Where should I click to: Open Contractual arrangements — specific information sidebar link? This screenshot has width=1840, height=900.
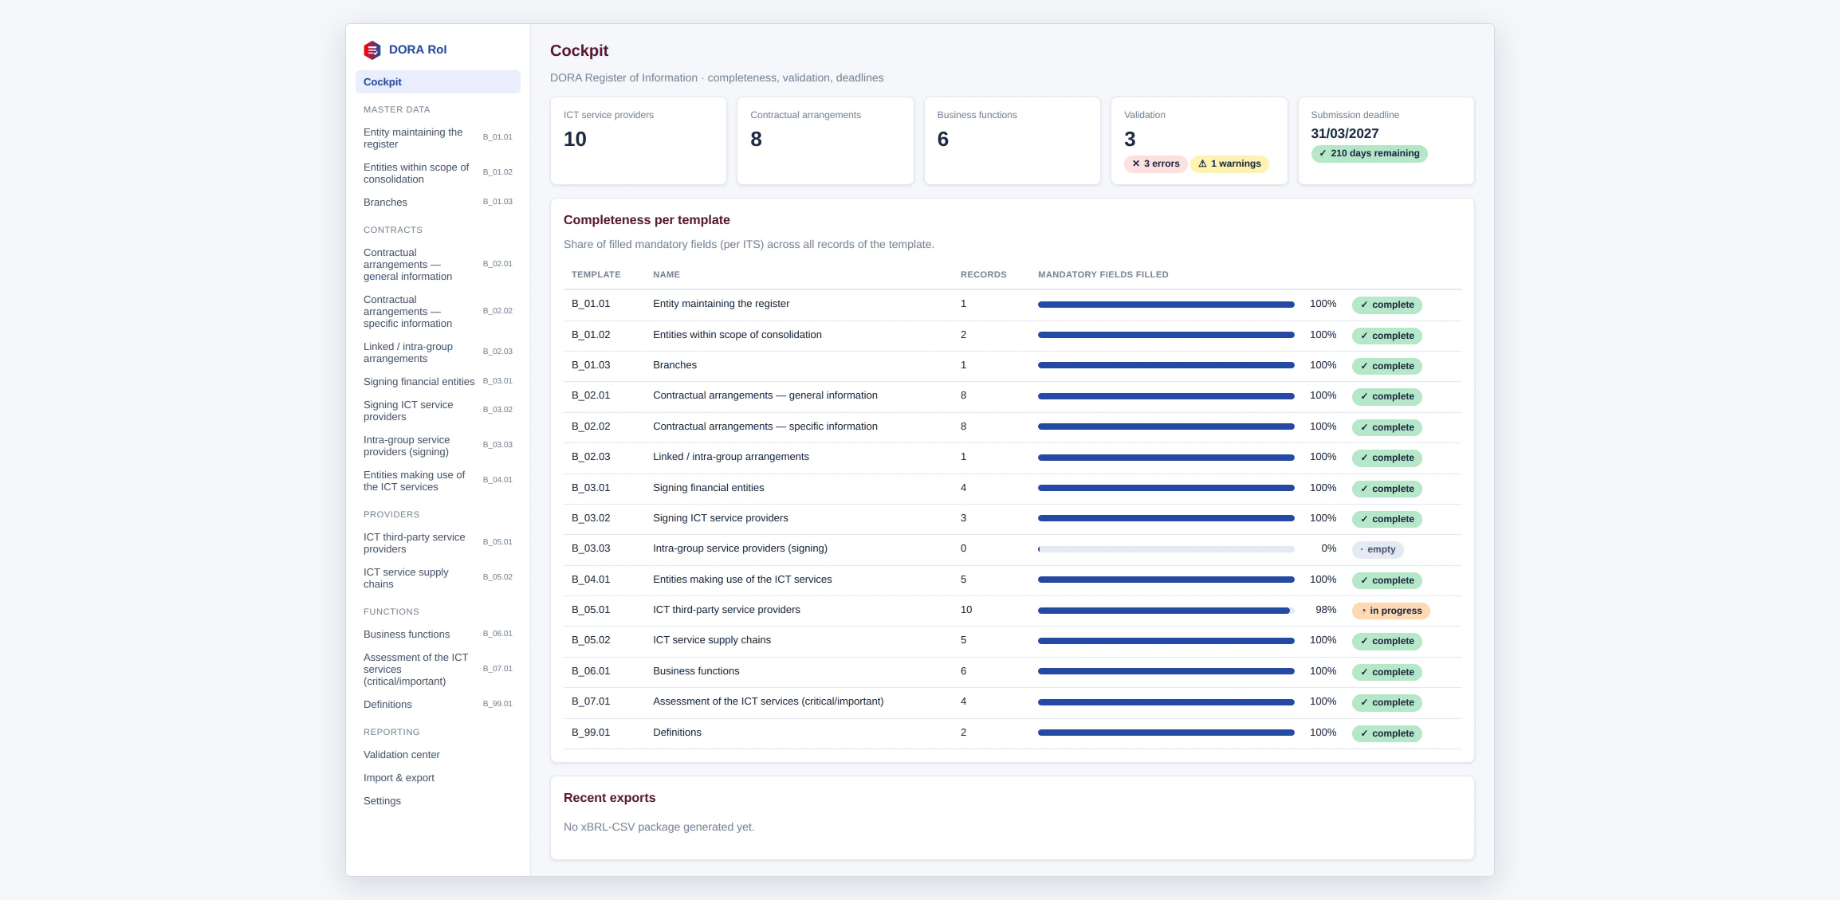point(438,312)
